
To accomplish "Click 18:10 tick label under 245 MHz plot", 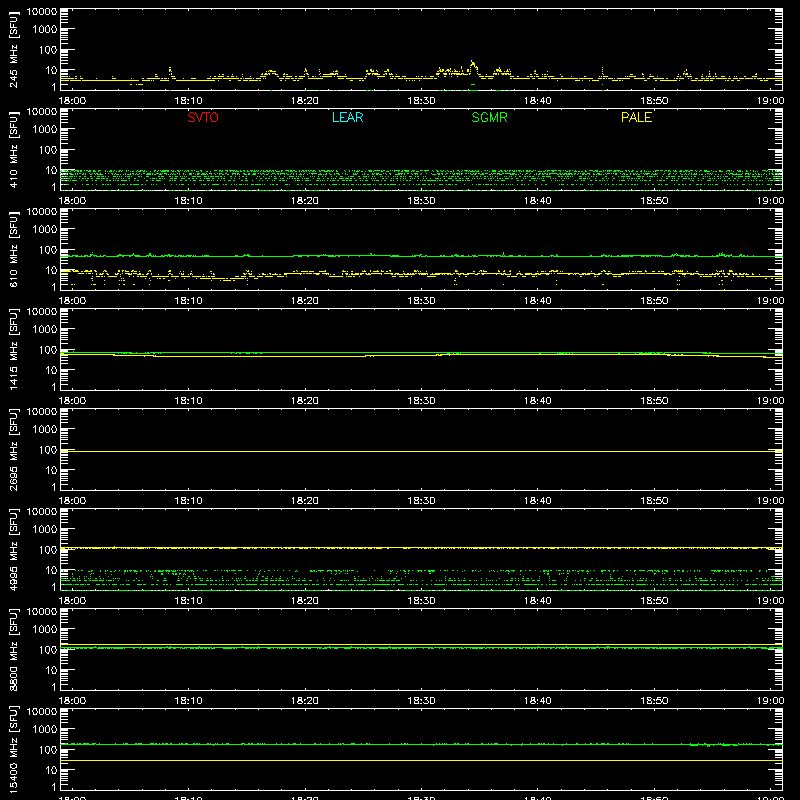I will pos(188,101).
